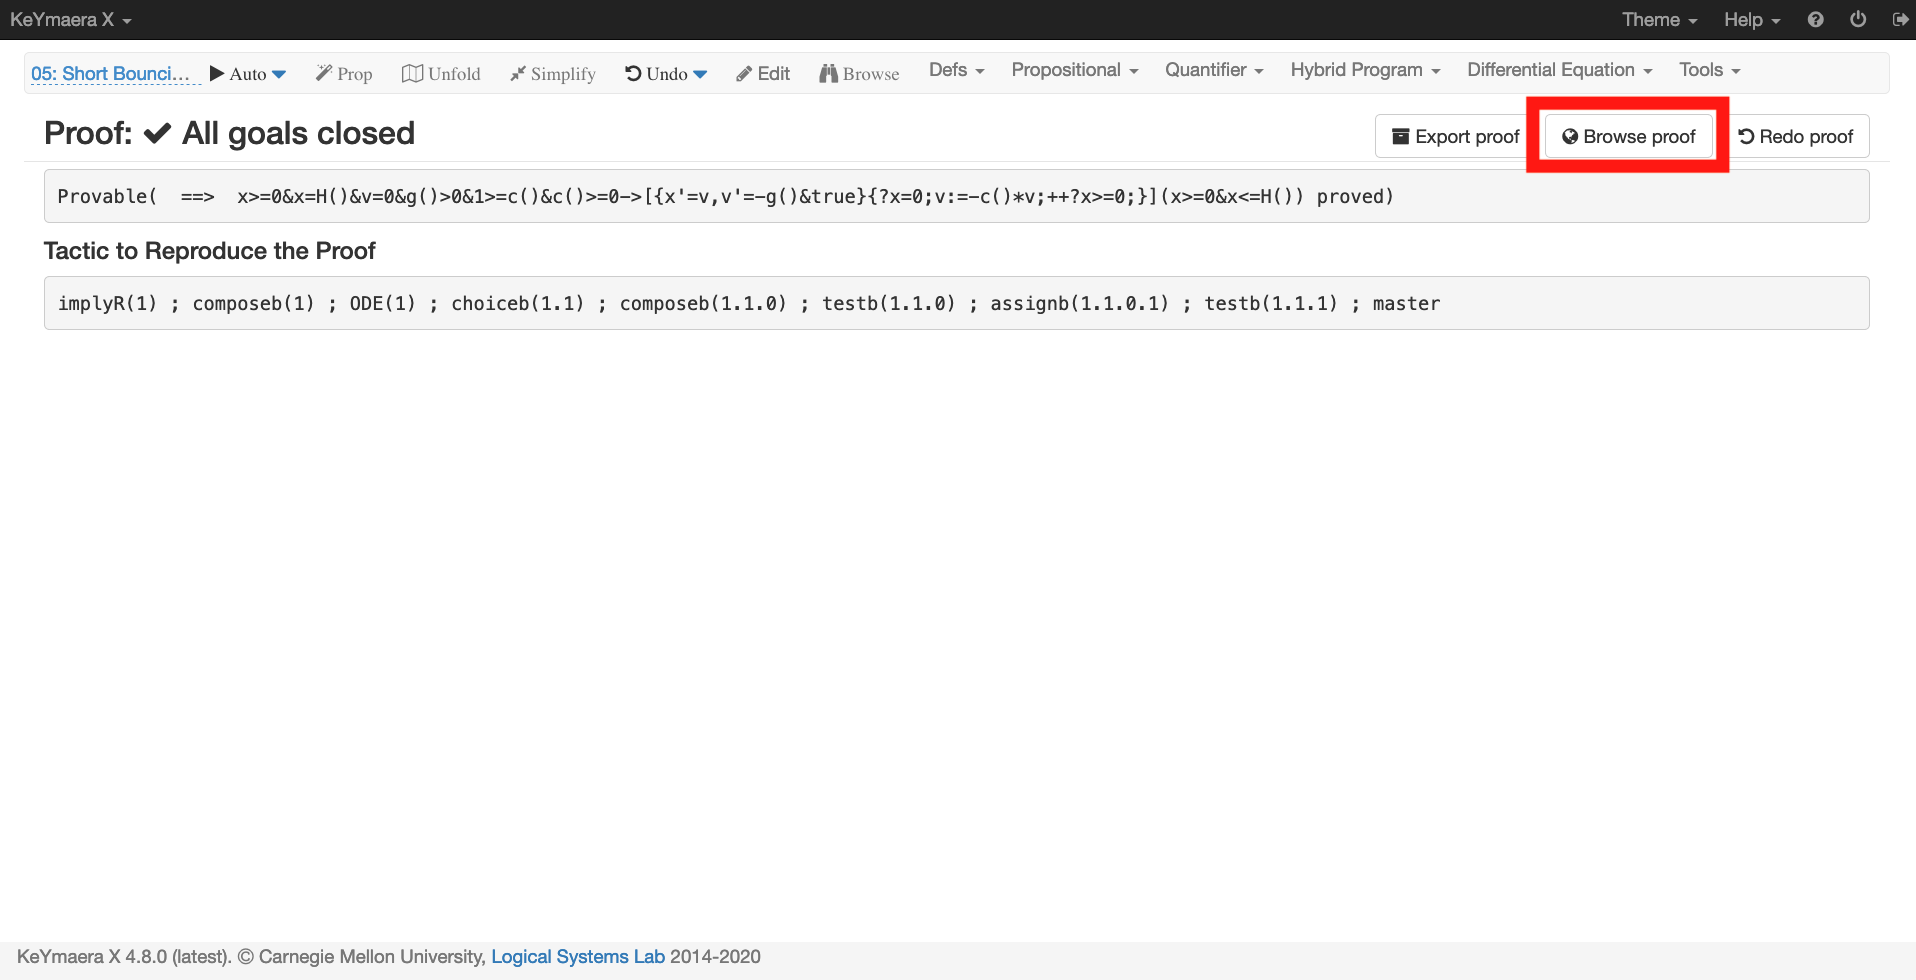The image size is (1916, 980).
Task: Follow the Logical Systems Lab link
Action: 577,956
